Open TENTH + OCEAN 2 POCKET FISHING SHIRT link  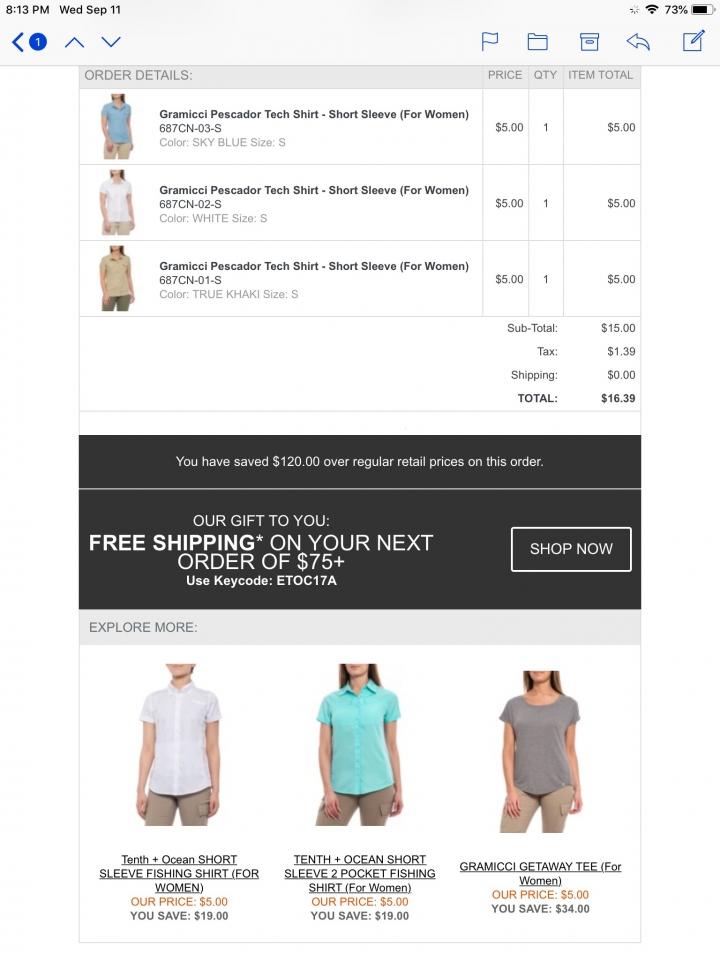click(x=360, y=874)
